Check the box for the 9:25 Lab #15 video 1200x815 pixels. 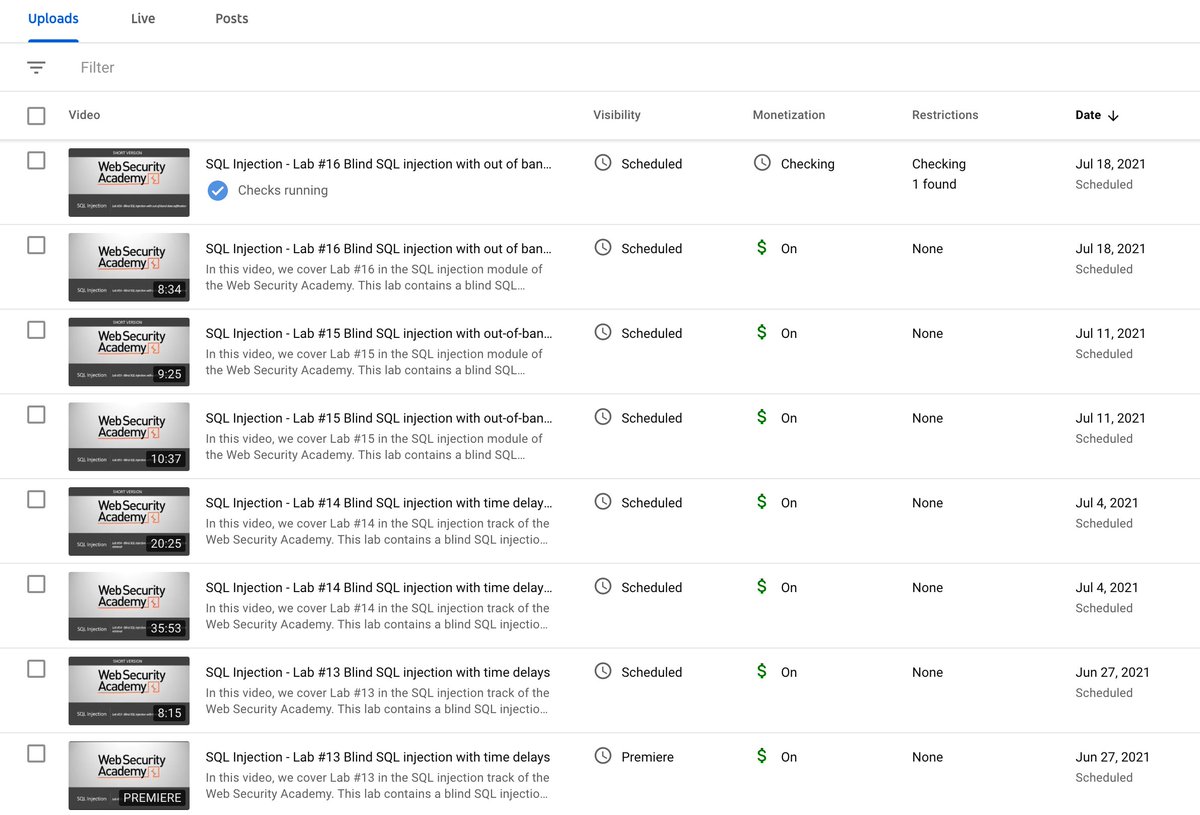(36, 330)
